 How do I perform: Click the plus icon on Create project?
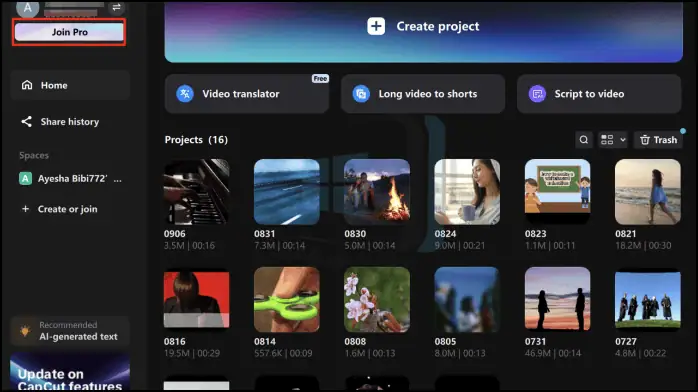tap(376, 26)
